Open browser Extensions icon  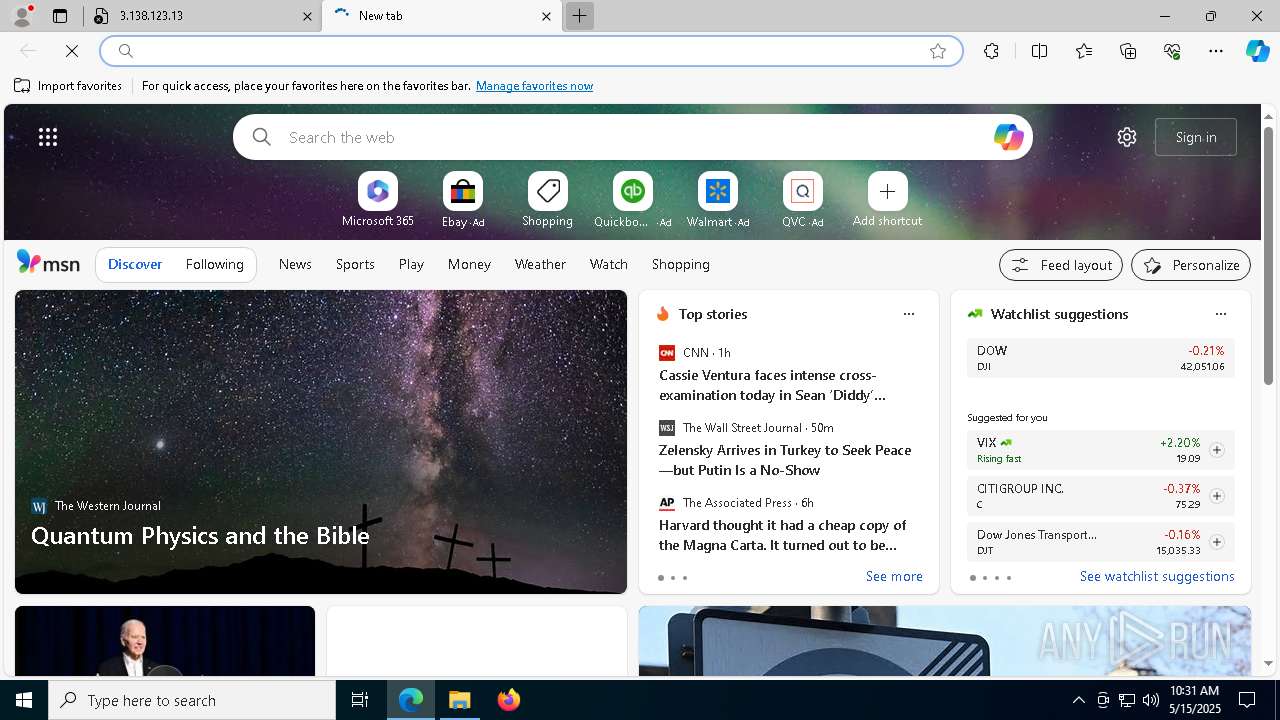(x=991, y=51)
